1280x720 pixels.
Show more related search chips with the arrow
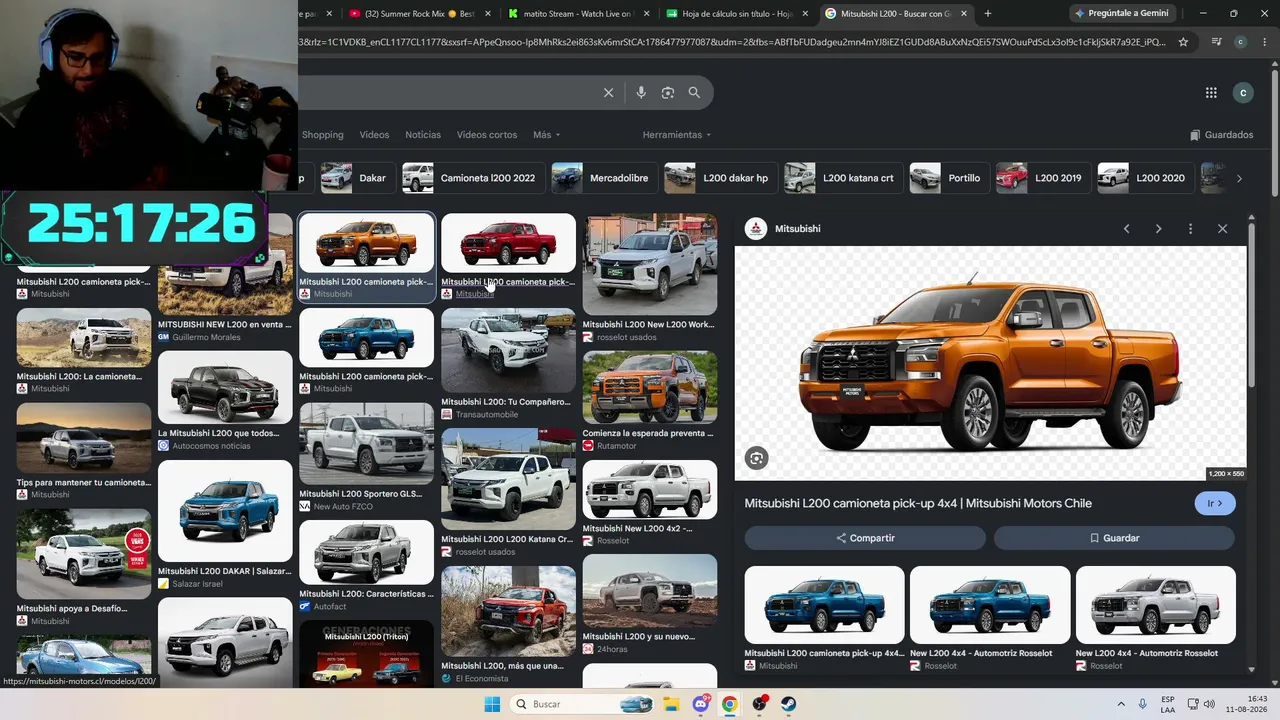(1239, 178)
